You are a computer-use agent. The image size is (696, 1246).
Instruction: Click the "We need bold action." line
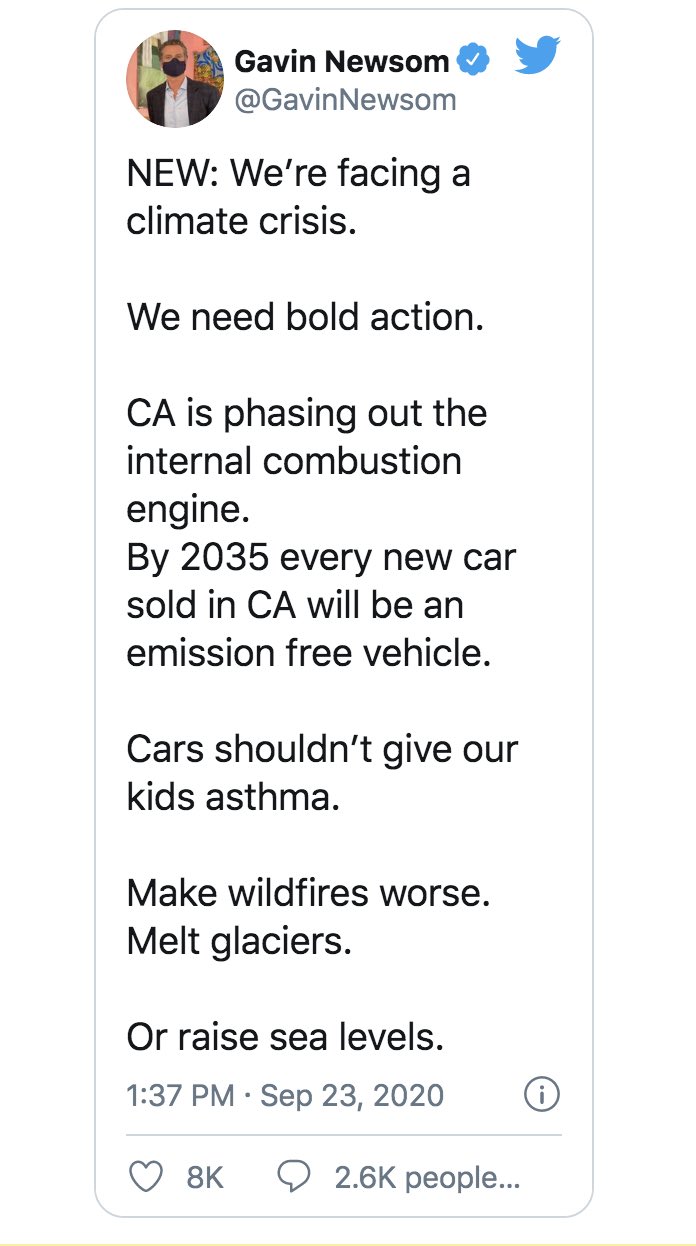[305, 317]
